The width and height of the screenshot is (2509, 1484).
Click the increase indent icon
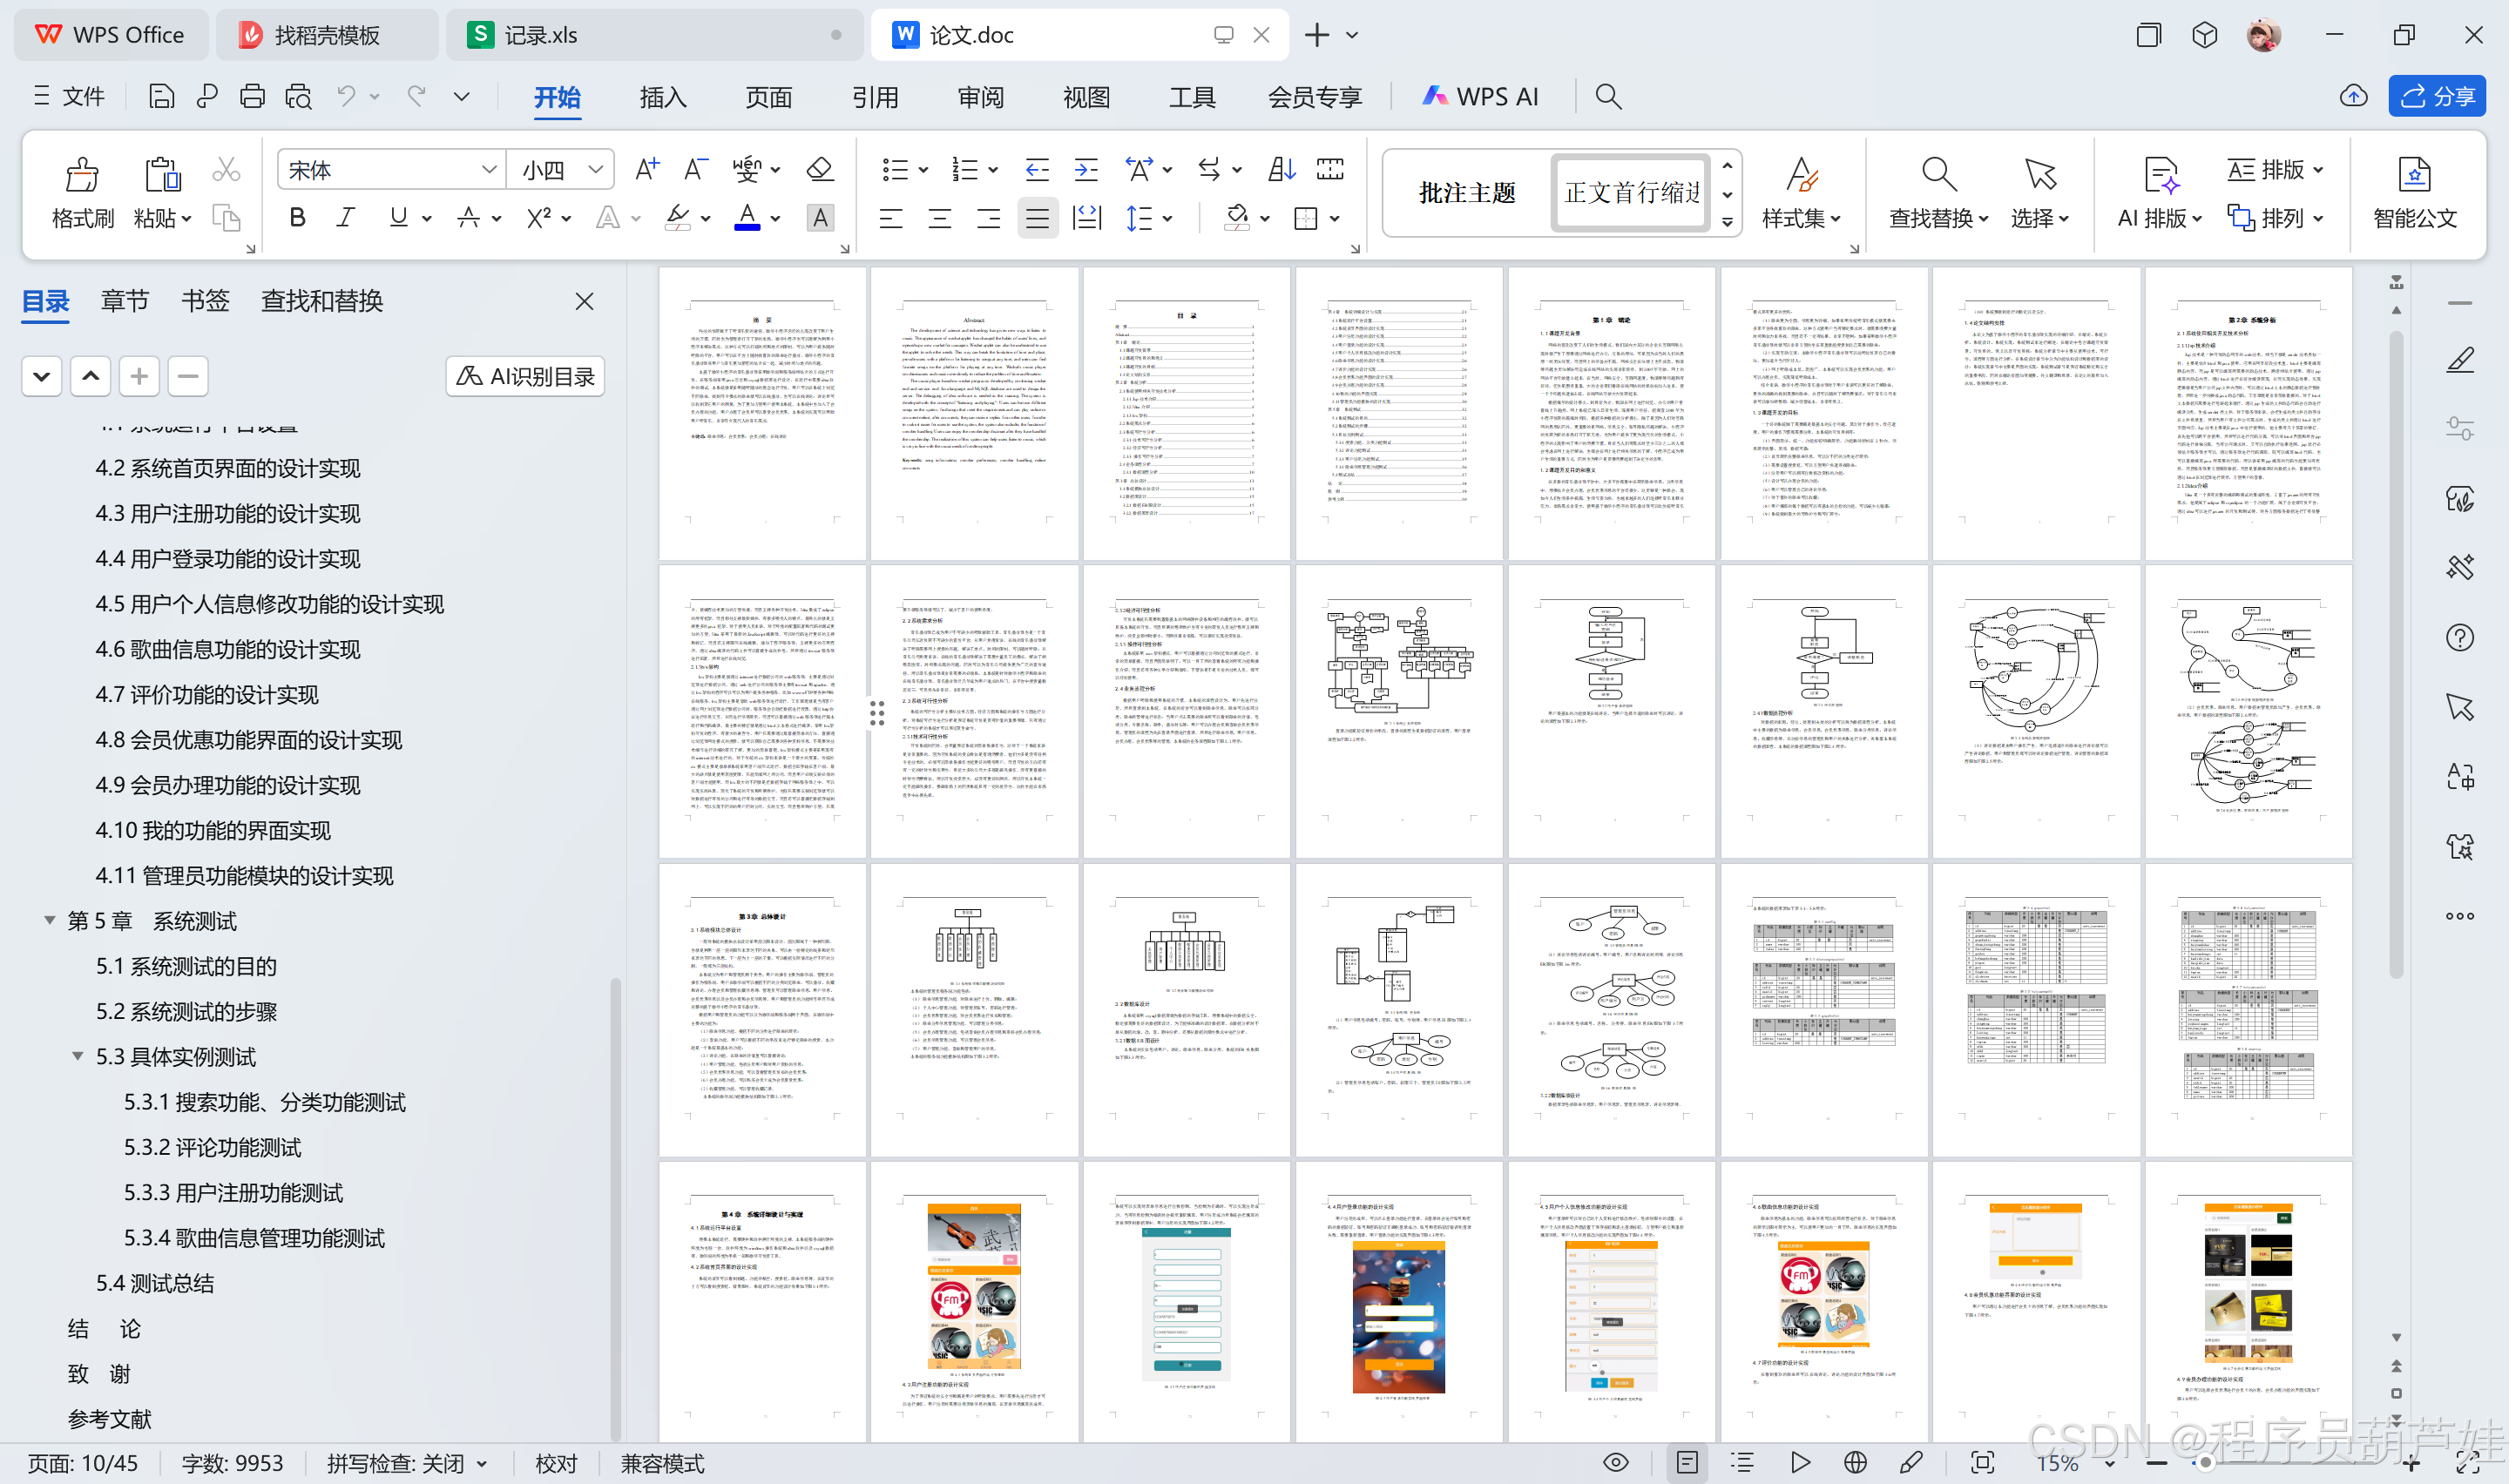tap(1086, 169)
